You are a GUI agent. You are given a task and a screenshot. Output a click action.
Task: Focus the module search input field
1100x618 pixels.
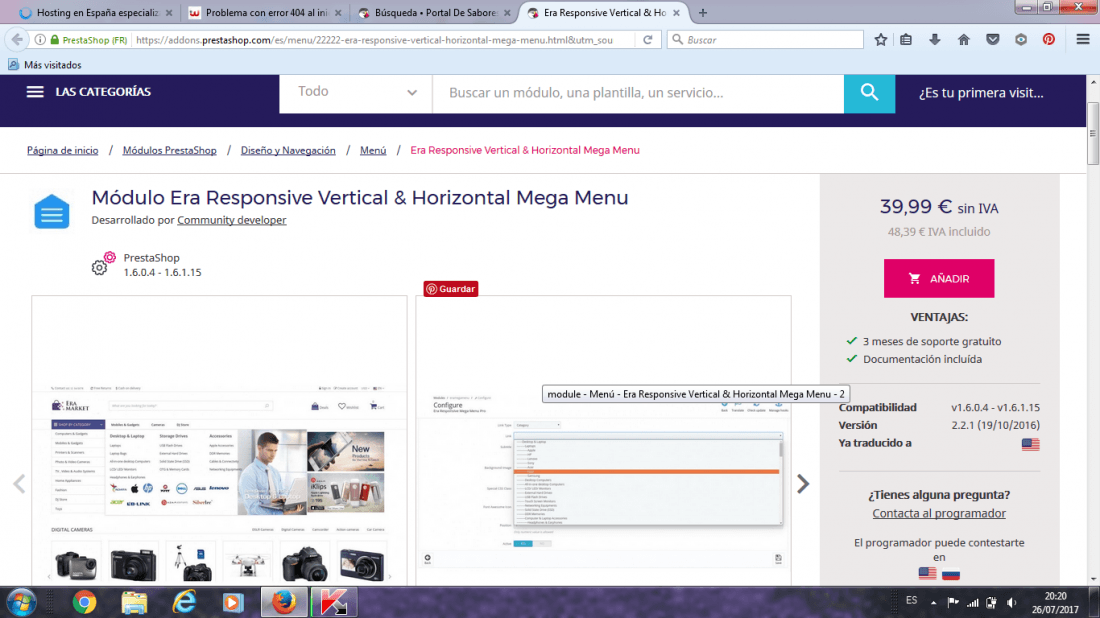(x=638, y=93)
